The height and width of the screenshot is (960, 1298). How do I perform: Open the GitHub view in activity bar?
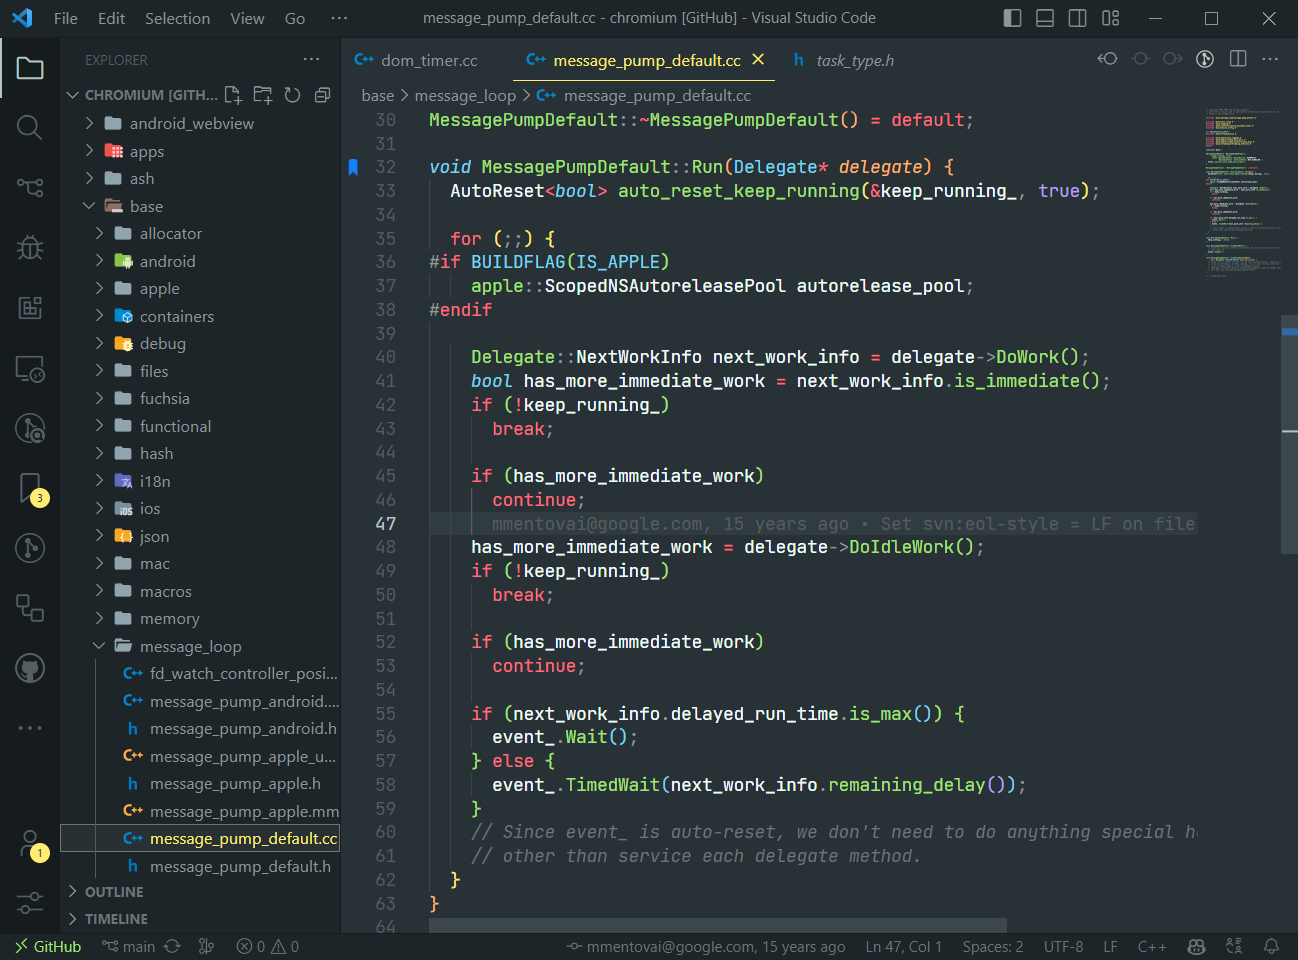point(30,668)
